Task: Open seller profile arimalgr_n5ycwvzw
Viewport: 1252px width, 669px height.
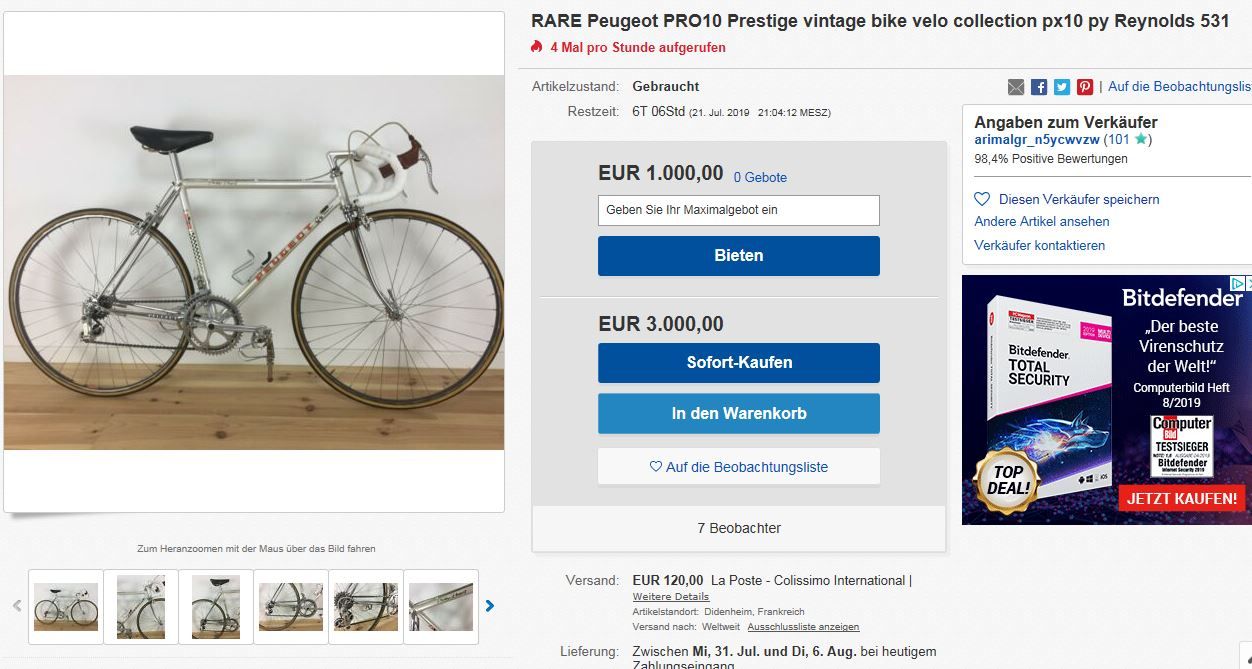Action: (x=1037, y=140)
